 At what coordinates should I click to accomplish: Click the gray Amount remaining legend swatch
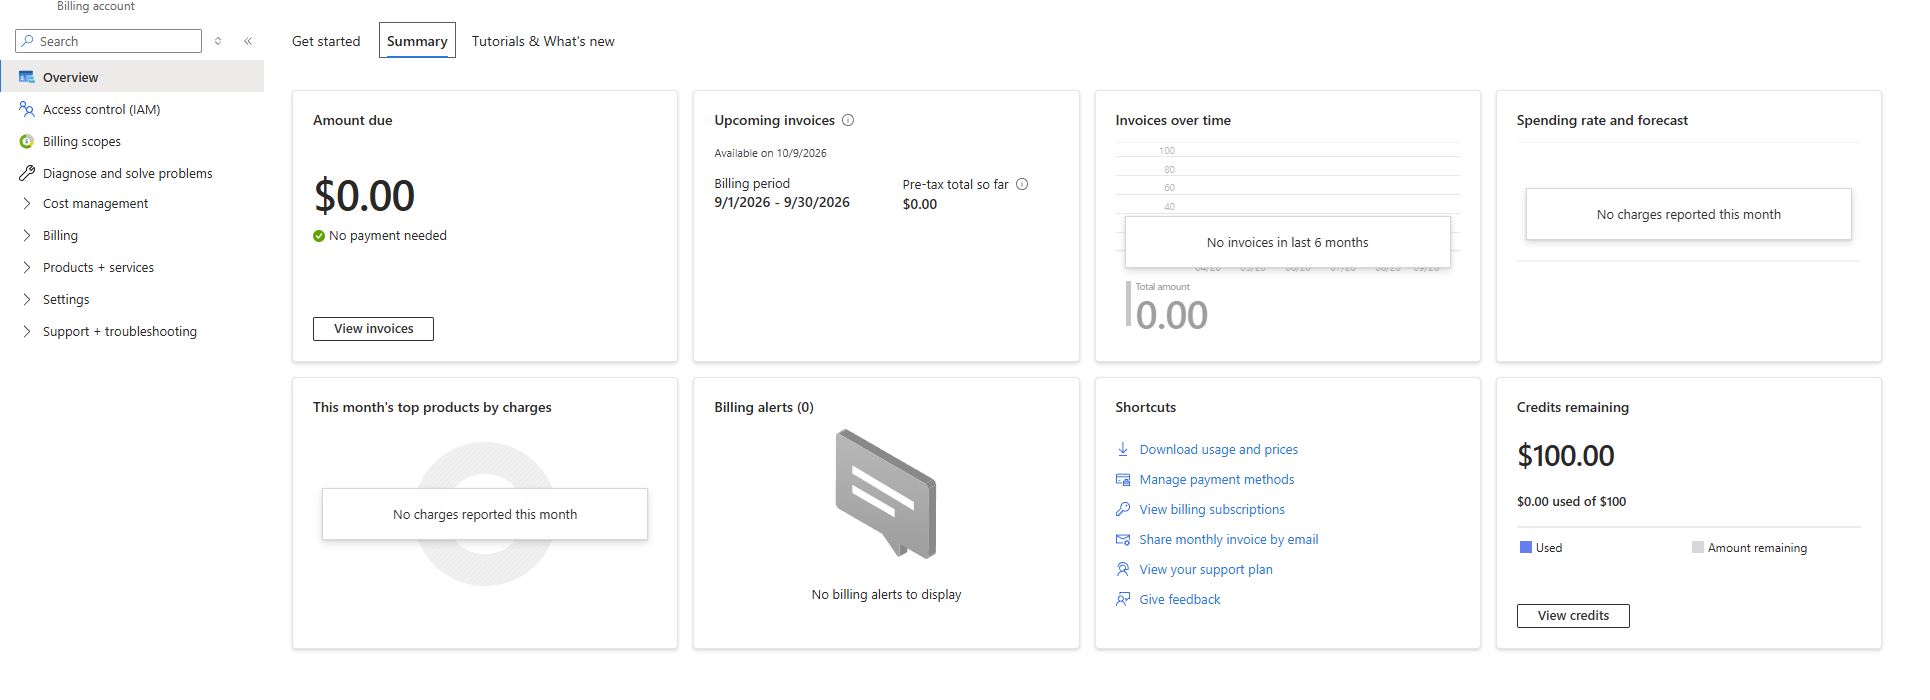tap(1698, 547)
